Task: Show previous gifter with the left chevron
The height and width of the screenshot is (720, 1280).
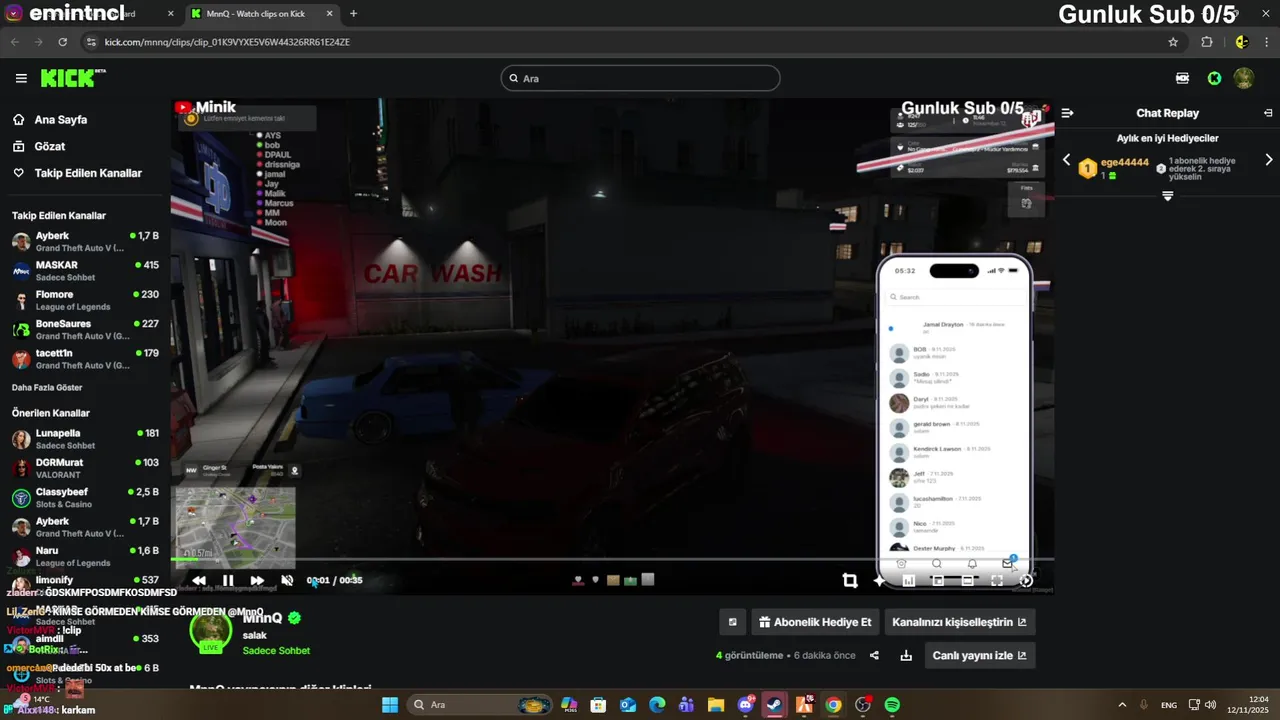Action: pyautogui.click(x=1066, y=160)
